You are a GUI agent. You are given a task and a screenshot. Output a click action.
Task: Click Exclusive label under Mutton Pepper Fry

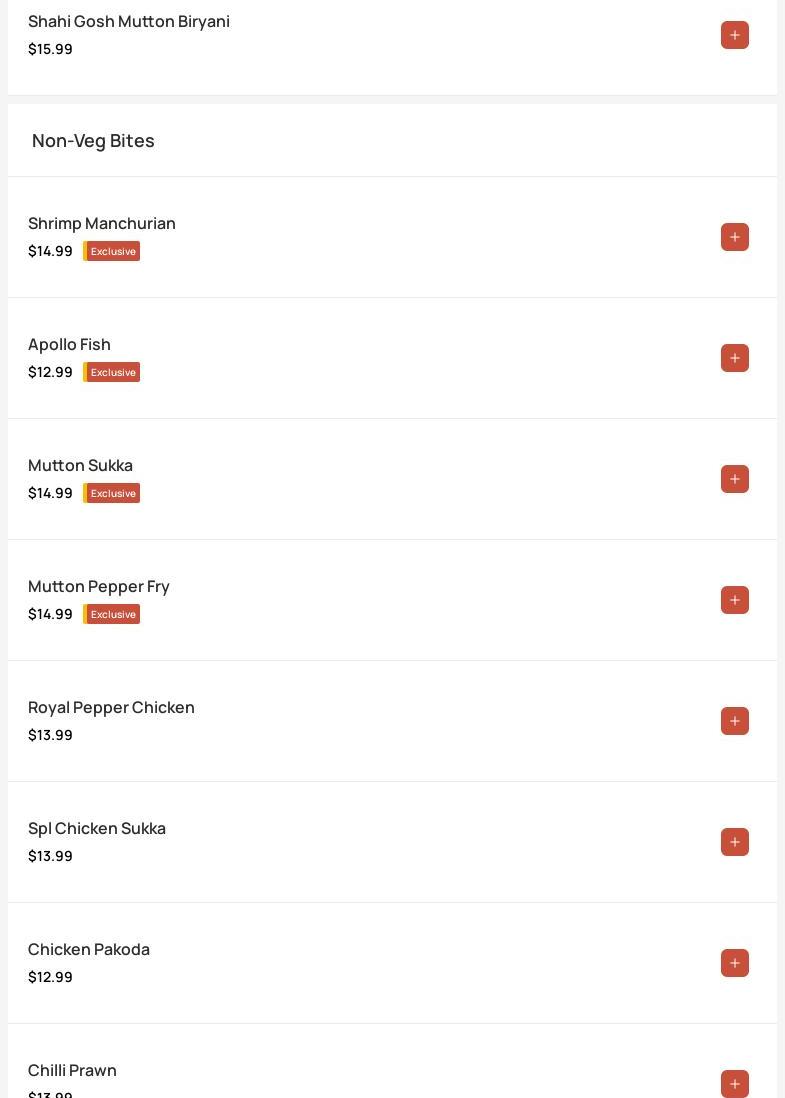[x=112, y=614]
